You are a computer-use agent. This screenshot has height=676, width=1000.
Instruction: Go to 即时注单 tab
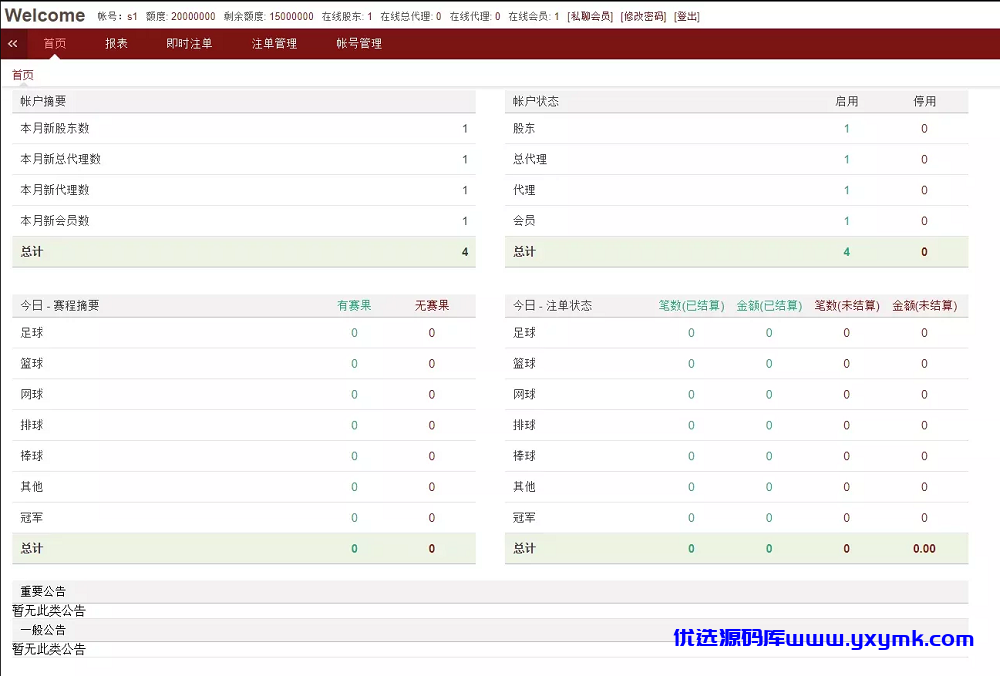point(189,44)
